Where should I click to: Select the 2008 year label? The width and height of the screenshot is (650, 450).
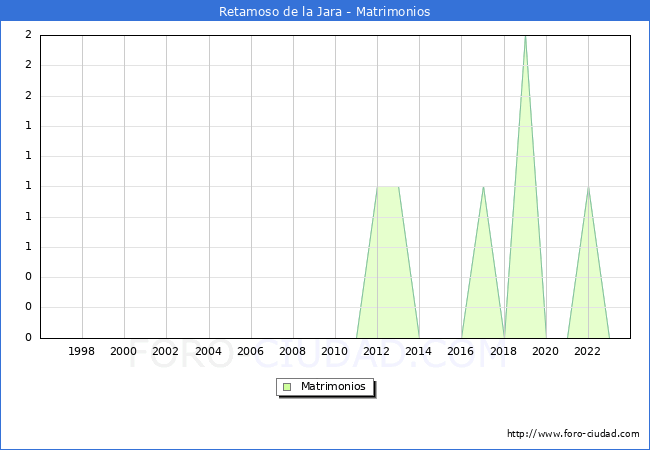[293, 351]
